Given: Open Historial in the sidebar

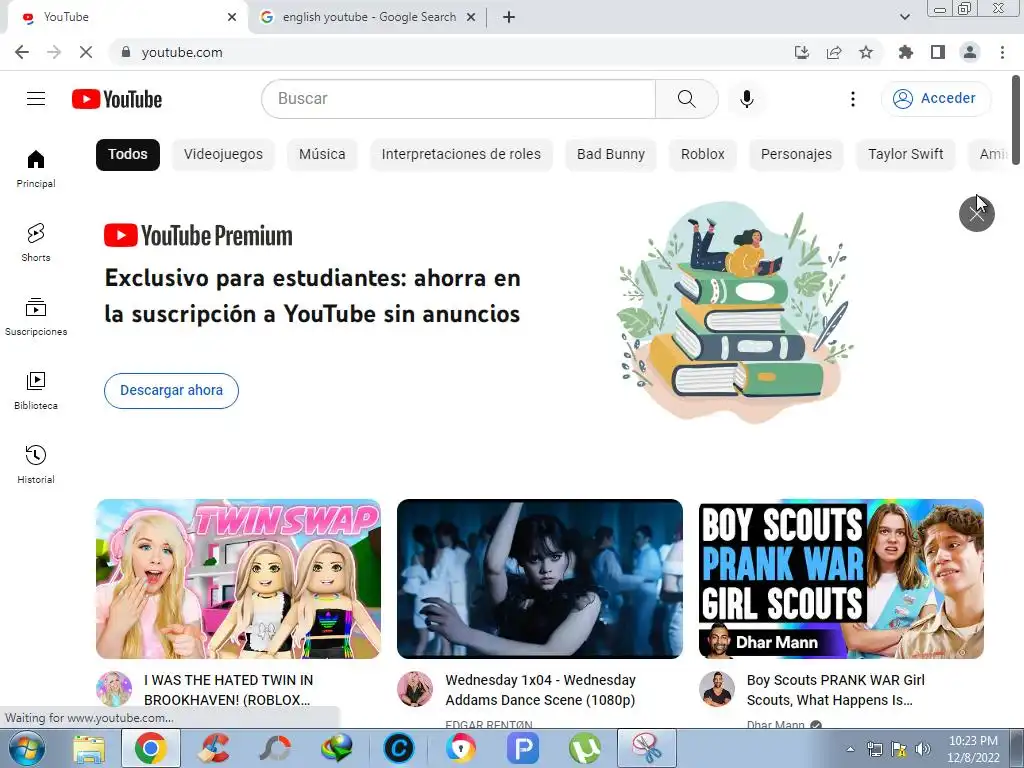Looking at the screenshot, I should 36,464.
